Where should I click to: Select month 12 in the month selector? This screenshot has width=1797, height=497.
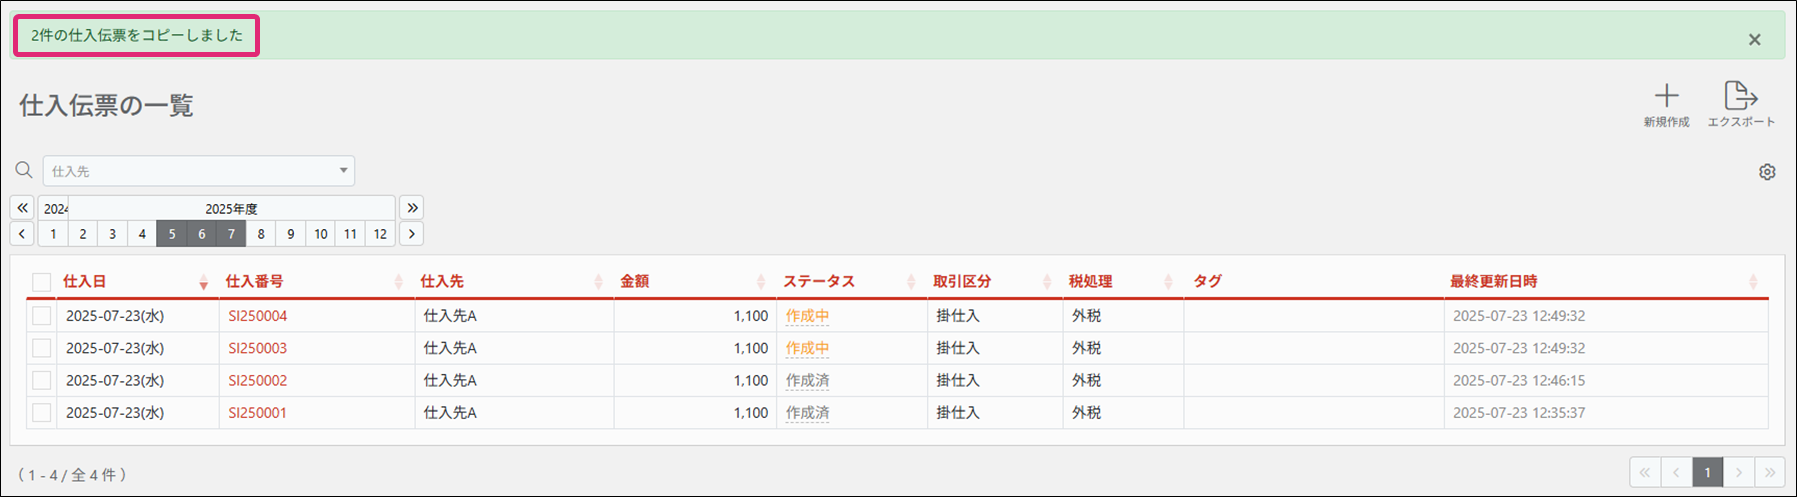point(380,234)
